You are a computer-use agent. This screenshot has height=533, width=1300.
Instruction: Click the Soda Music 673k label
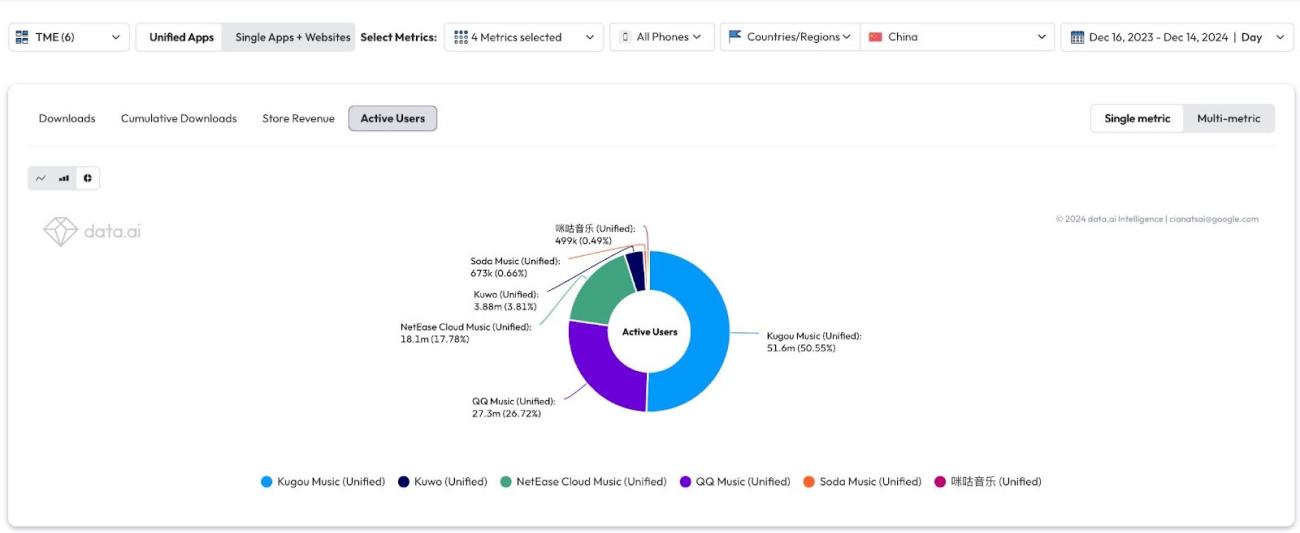pos(515,267)
